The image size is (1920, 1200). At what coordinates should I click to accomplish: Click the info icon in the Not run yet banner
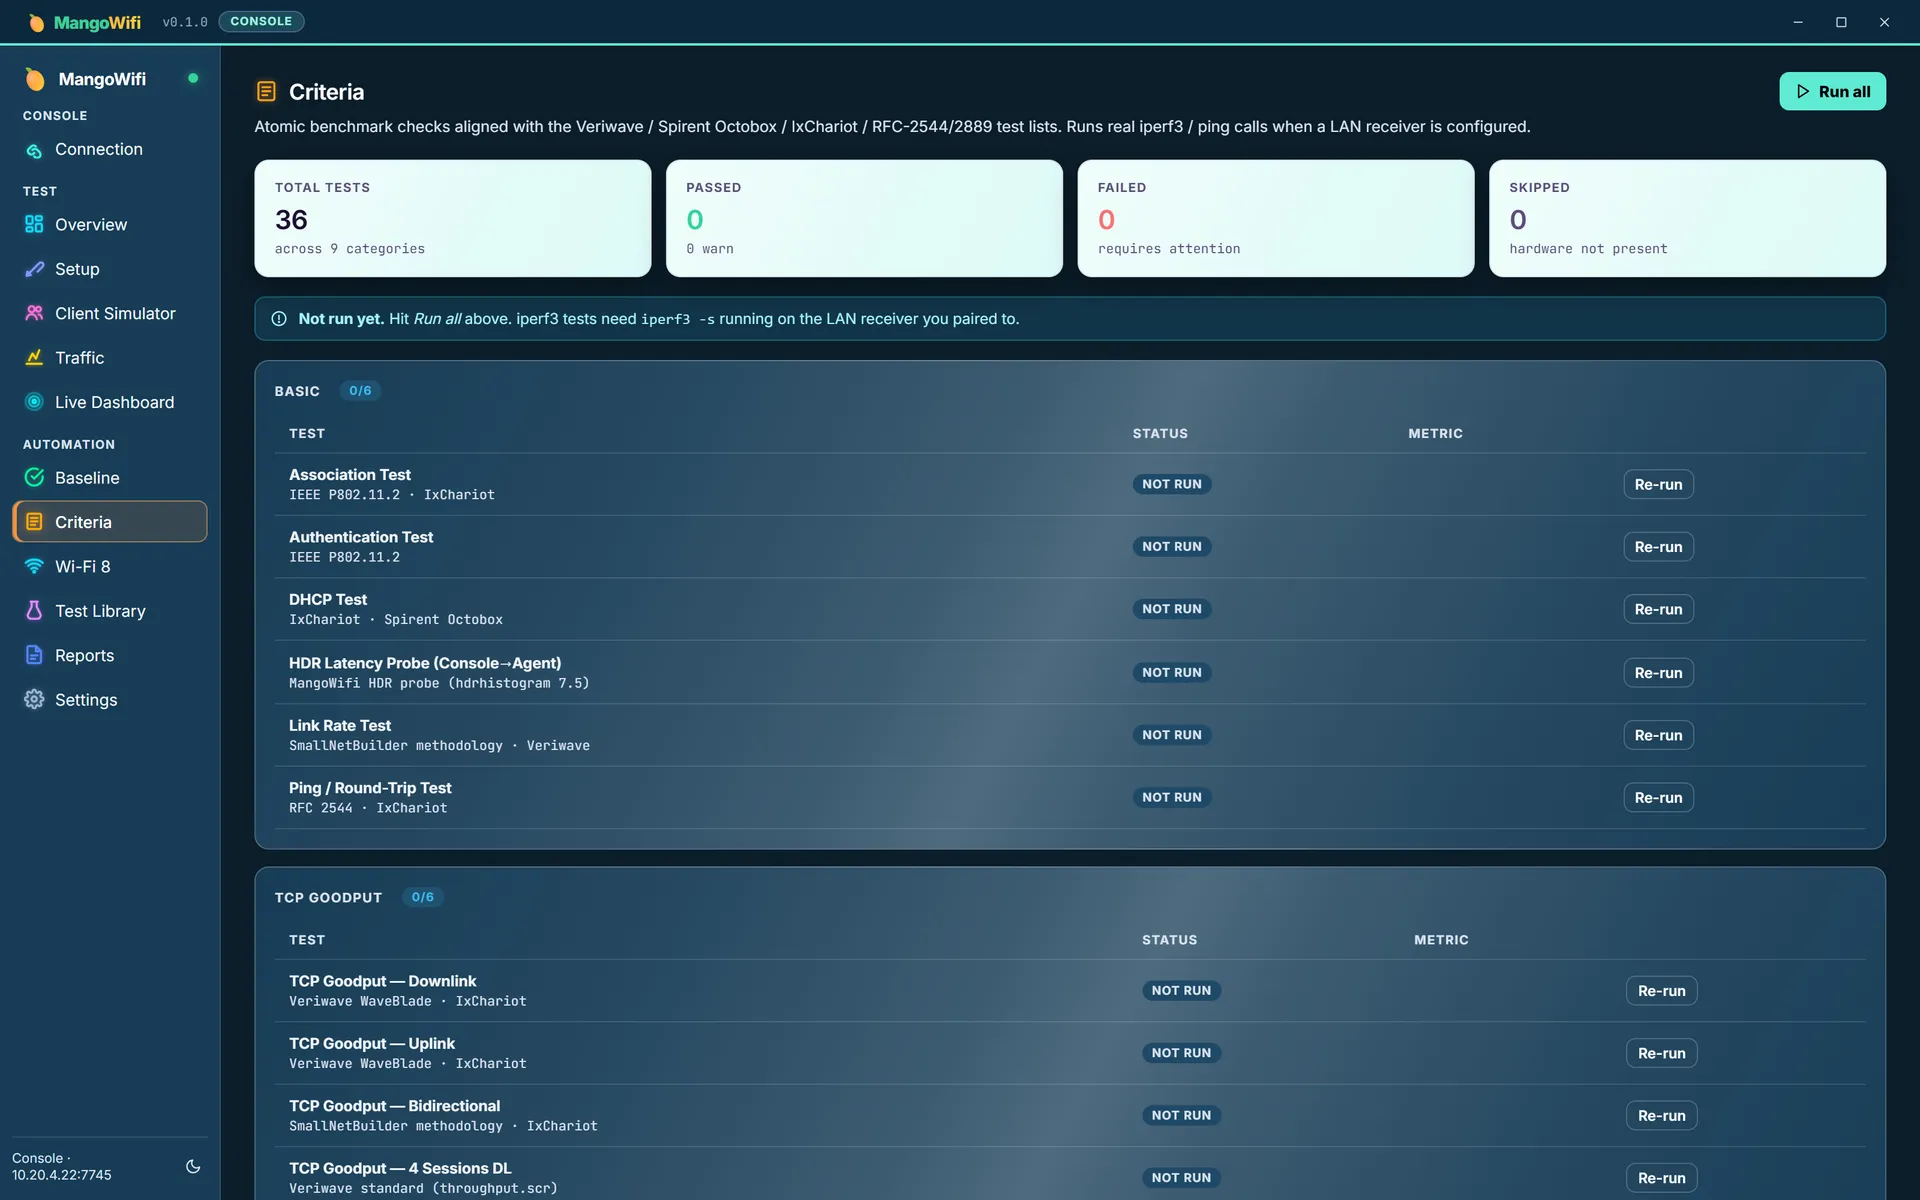click(279, 319)
